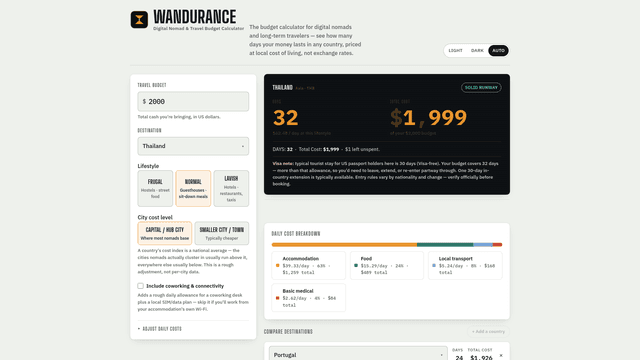Click the Local transport cost card
640x360 pixels.
coord(465,266)
